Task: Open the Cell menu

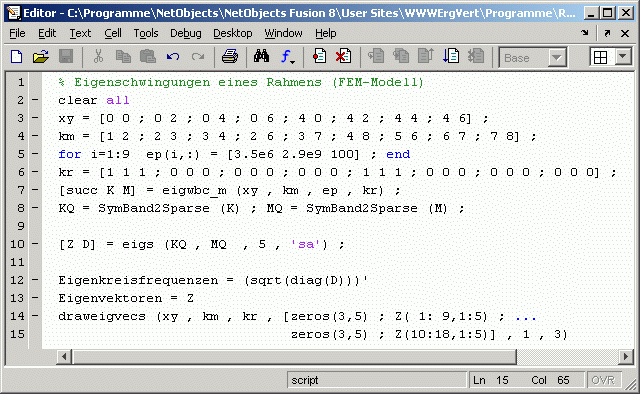Action: click(x=113, y=33)
